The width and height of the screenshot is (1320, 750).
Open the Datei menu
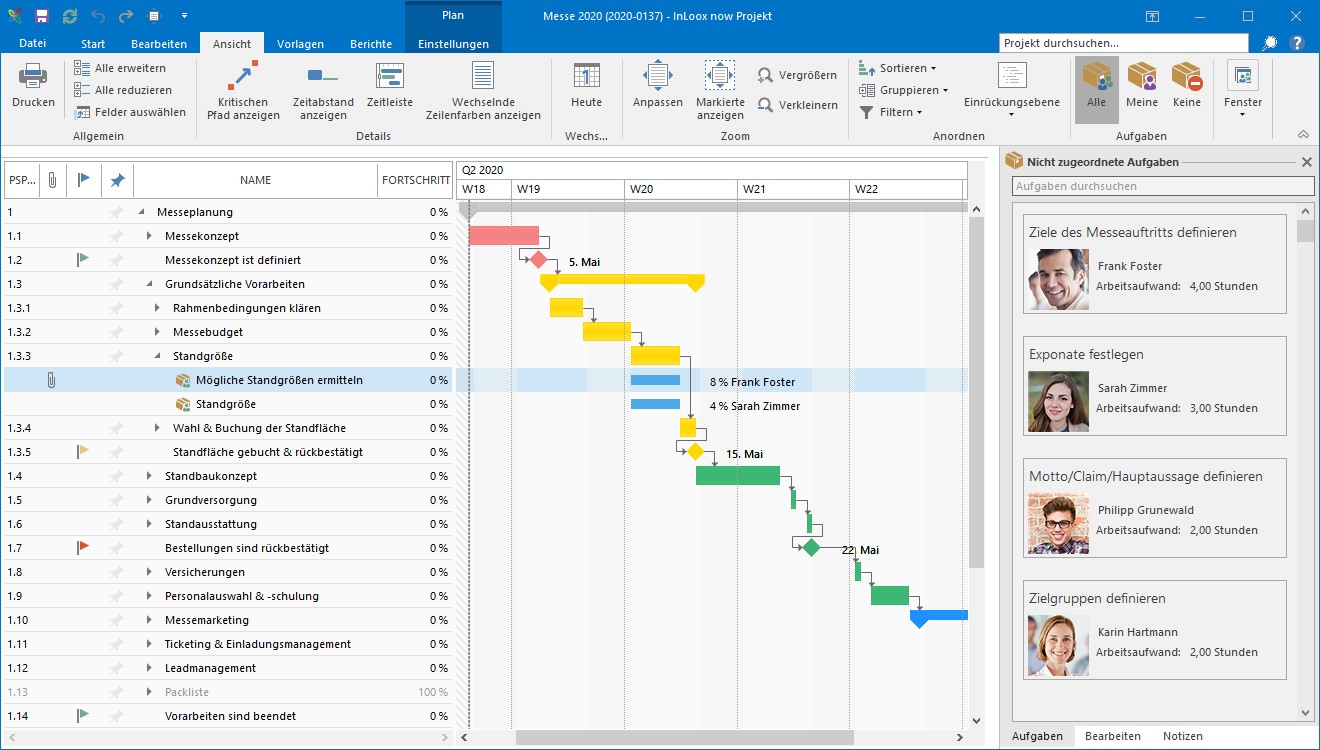tap(33, 44)
